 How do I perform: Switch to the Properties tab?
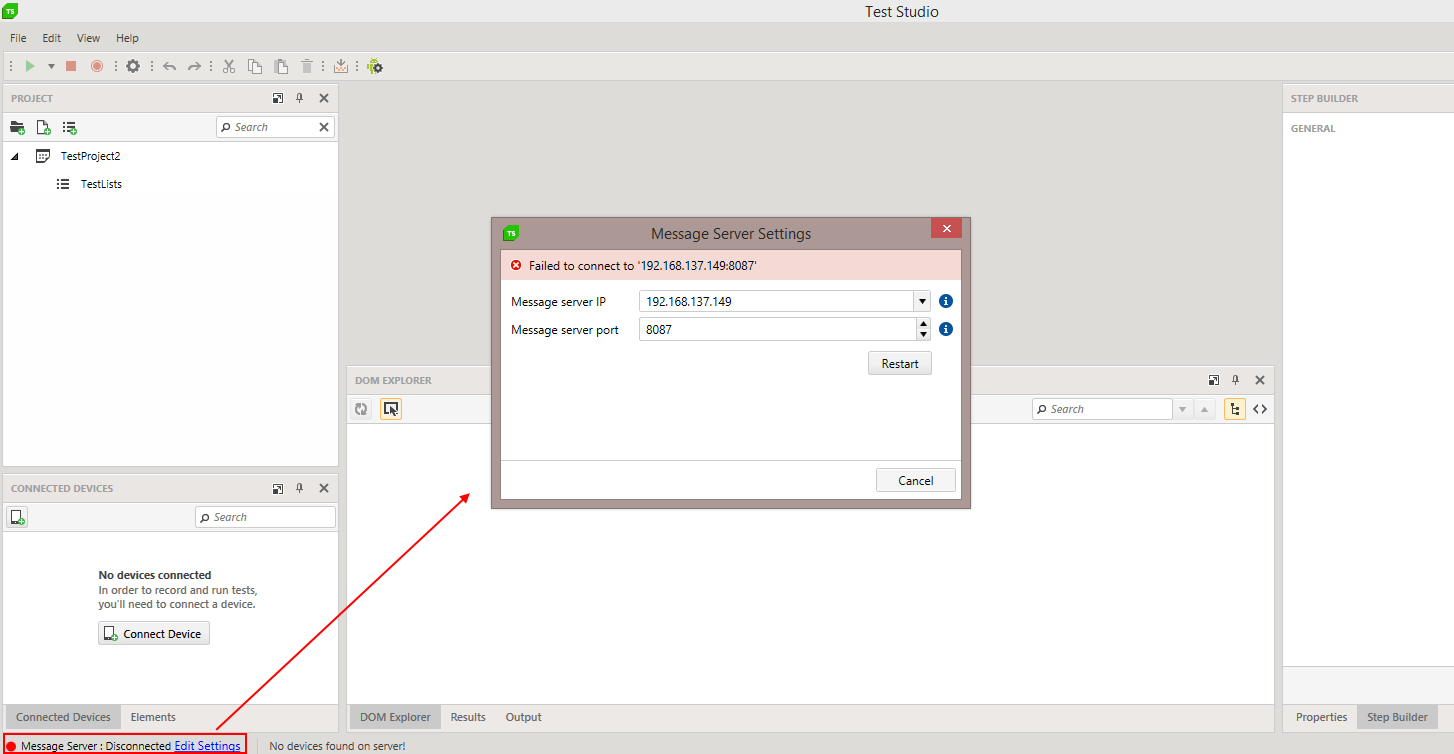coord(1321,717)
